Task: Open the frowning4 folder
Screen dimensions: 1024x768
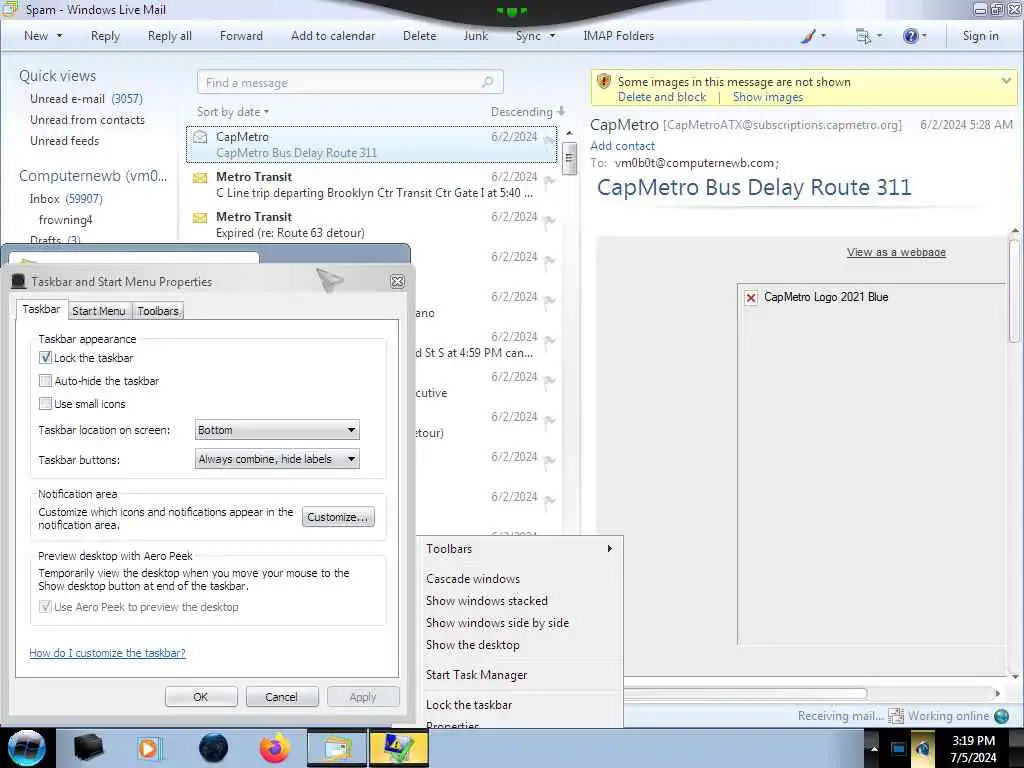Action: 65,220
